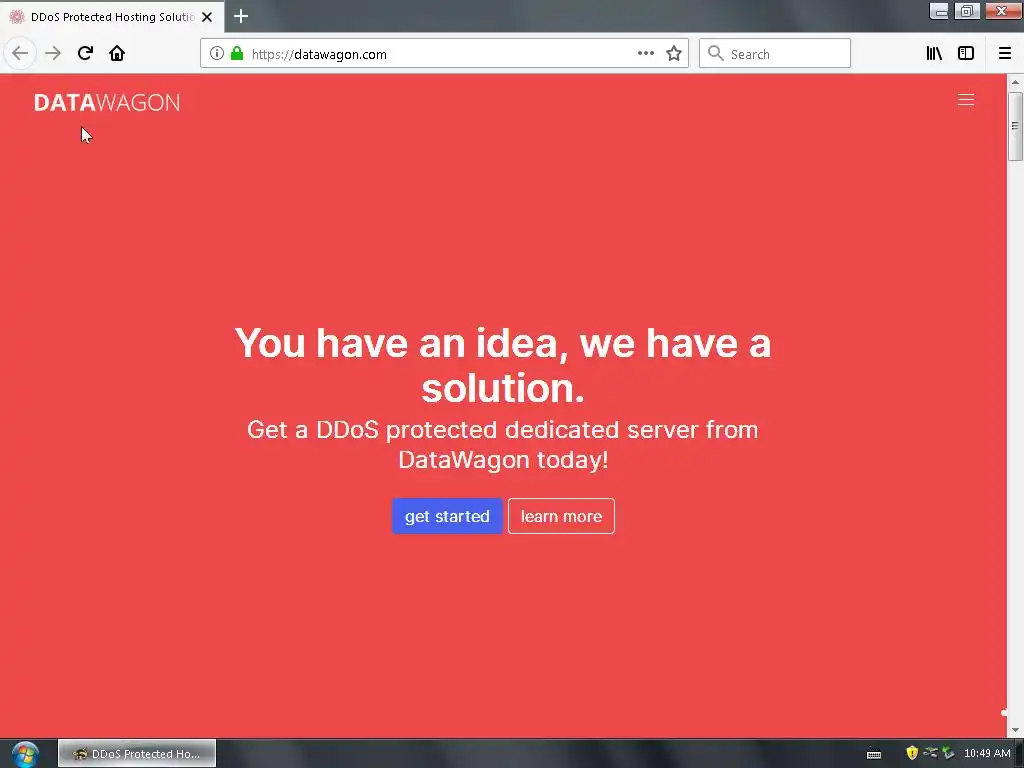Select the DDoS Protected Ho... taskbar button
The height and width of the screenshot is (768, 1024).
coord(136,754)
